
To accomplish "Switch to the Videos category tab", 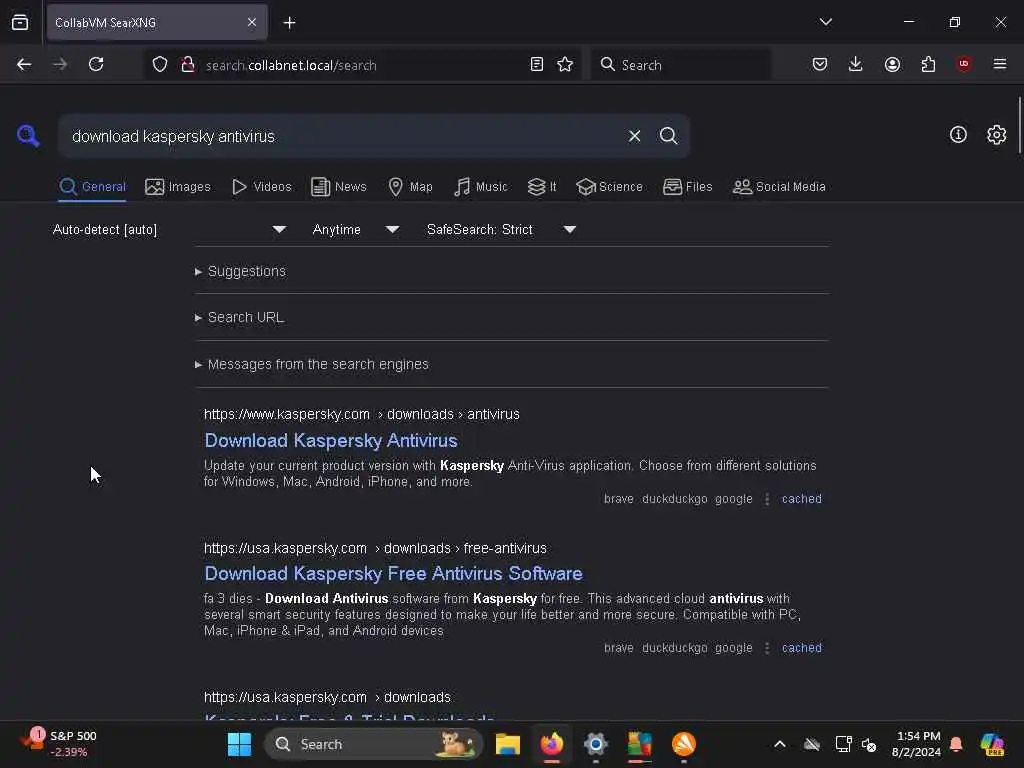I will (262, 187).
